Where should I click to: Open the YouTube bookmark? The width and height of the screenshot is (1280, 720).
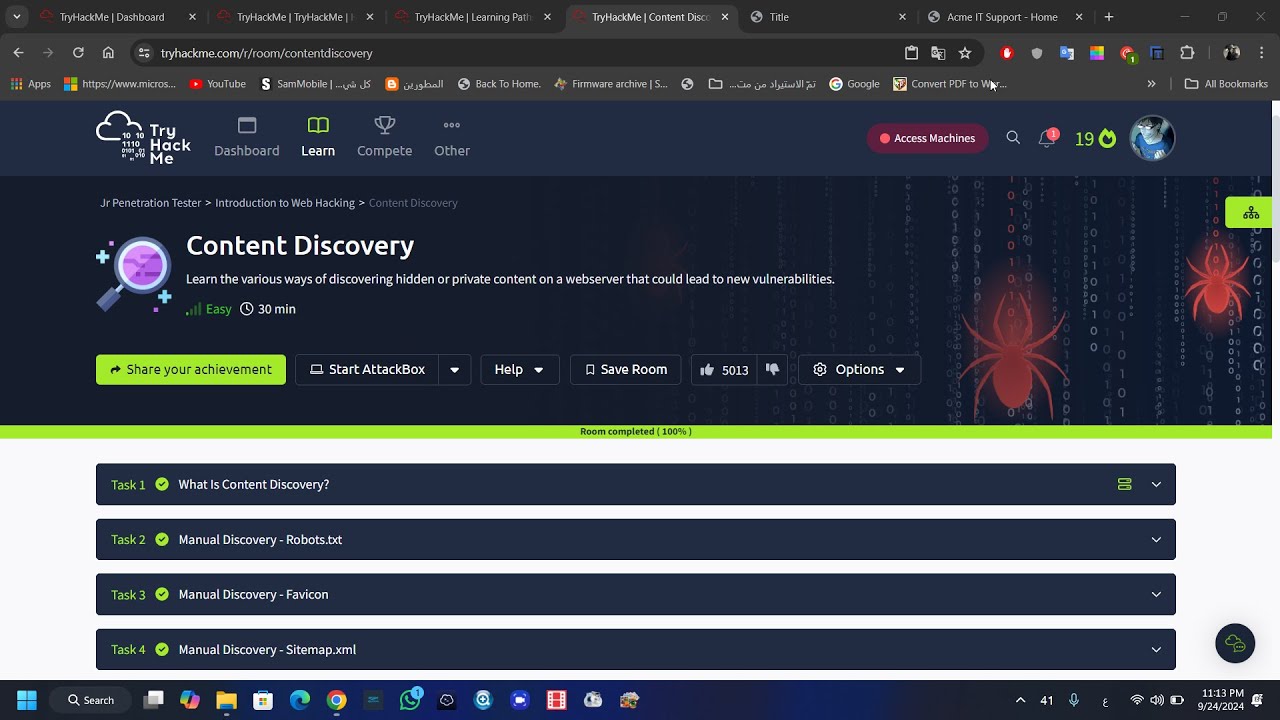tap(217, 84)
